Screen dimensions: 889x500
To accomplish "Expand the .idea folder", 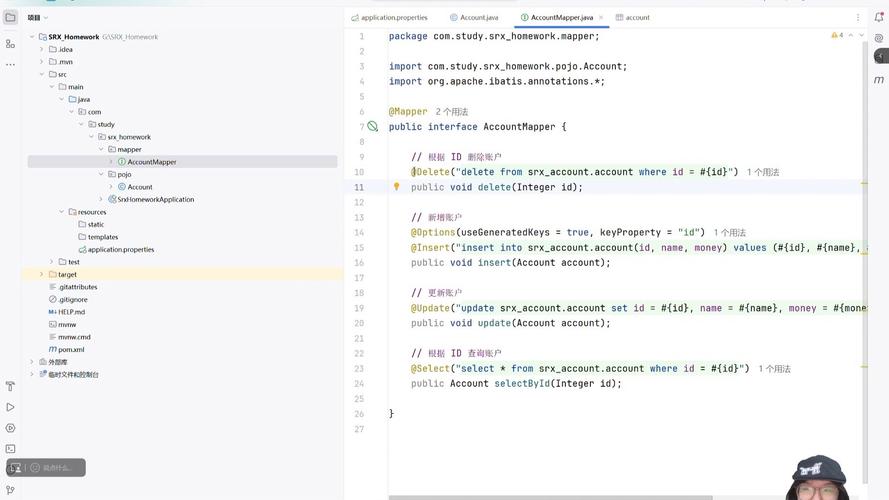I will point(41,49).
